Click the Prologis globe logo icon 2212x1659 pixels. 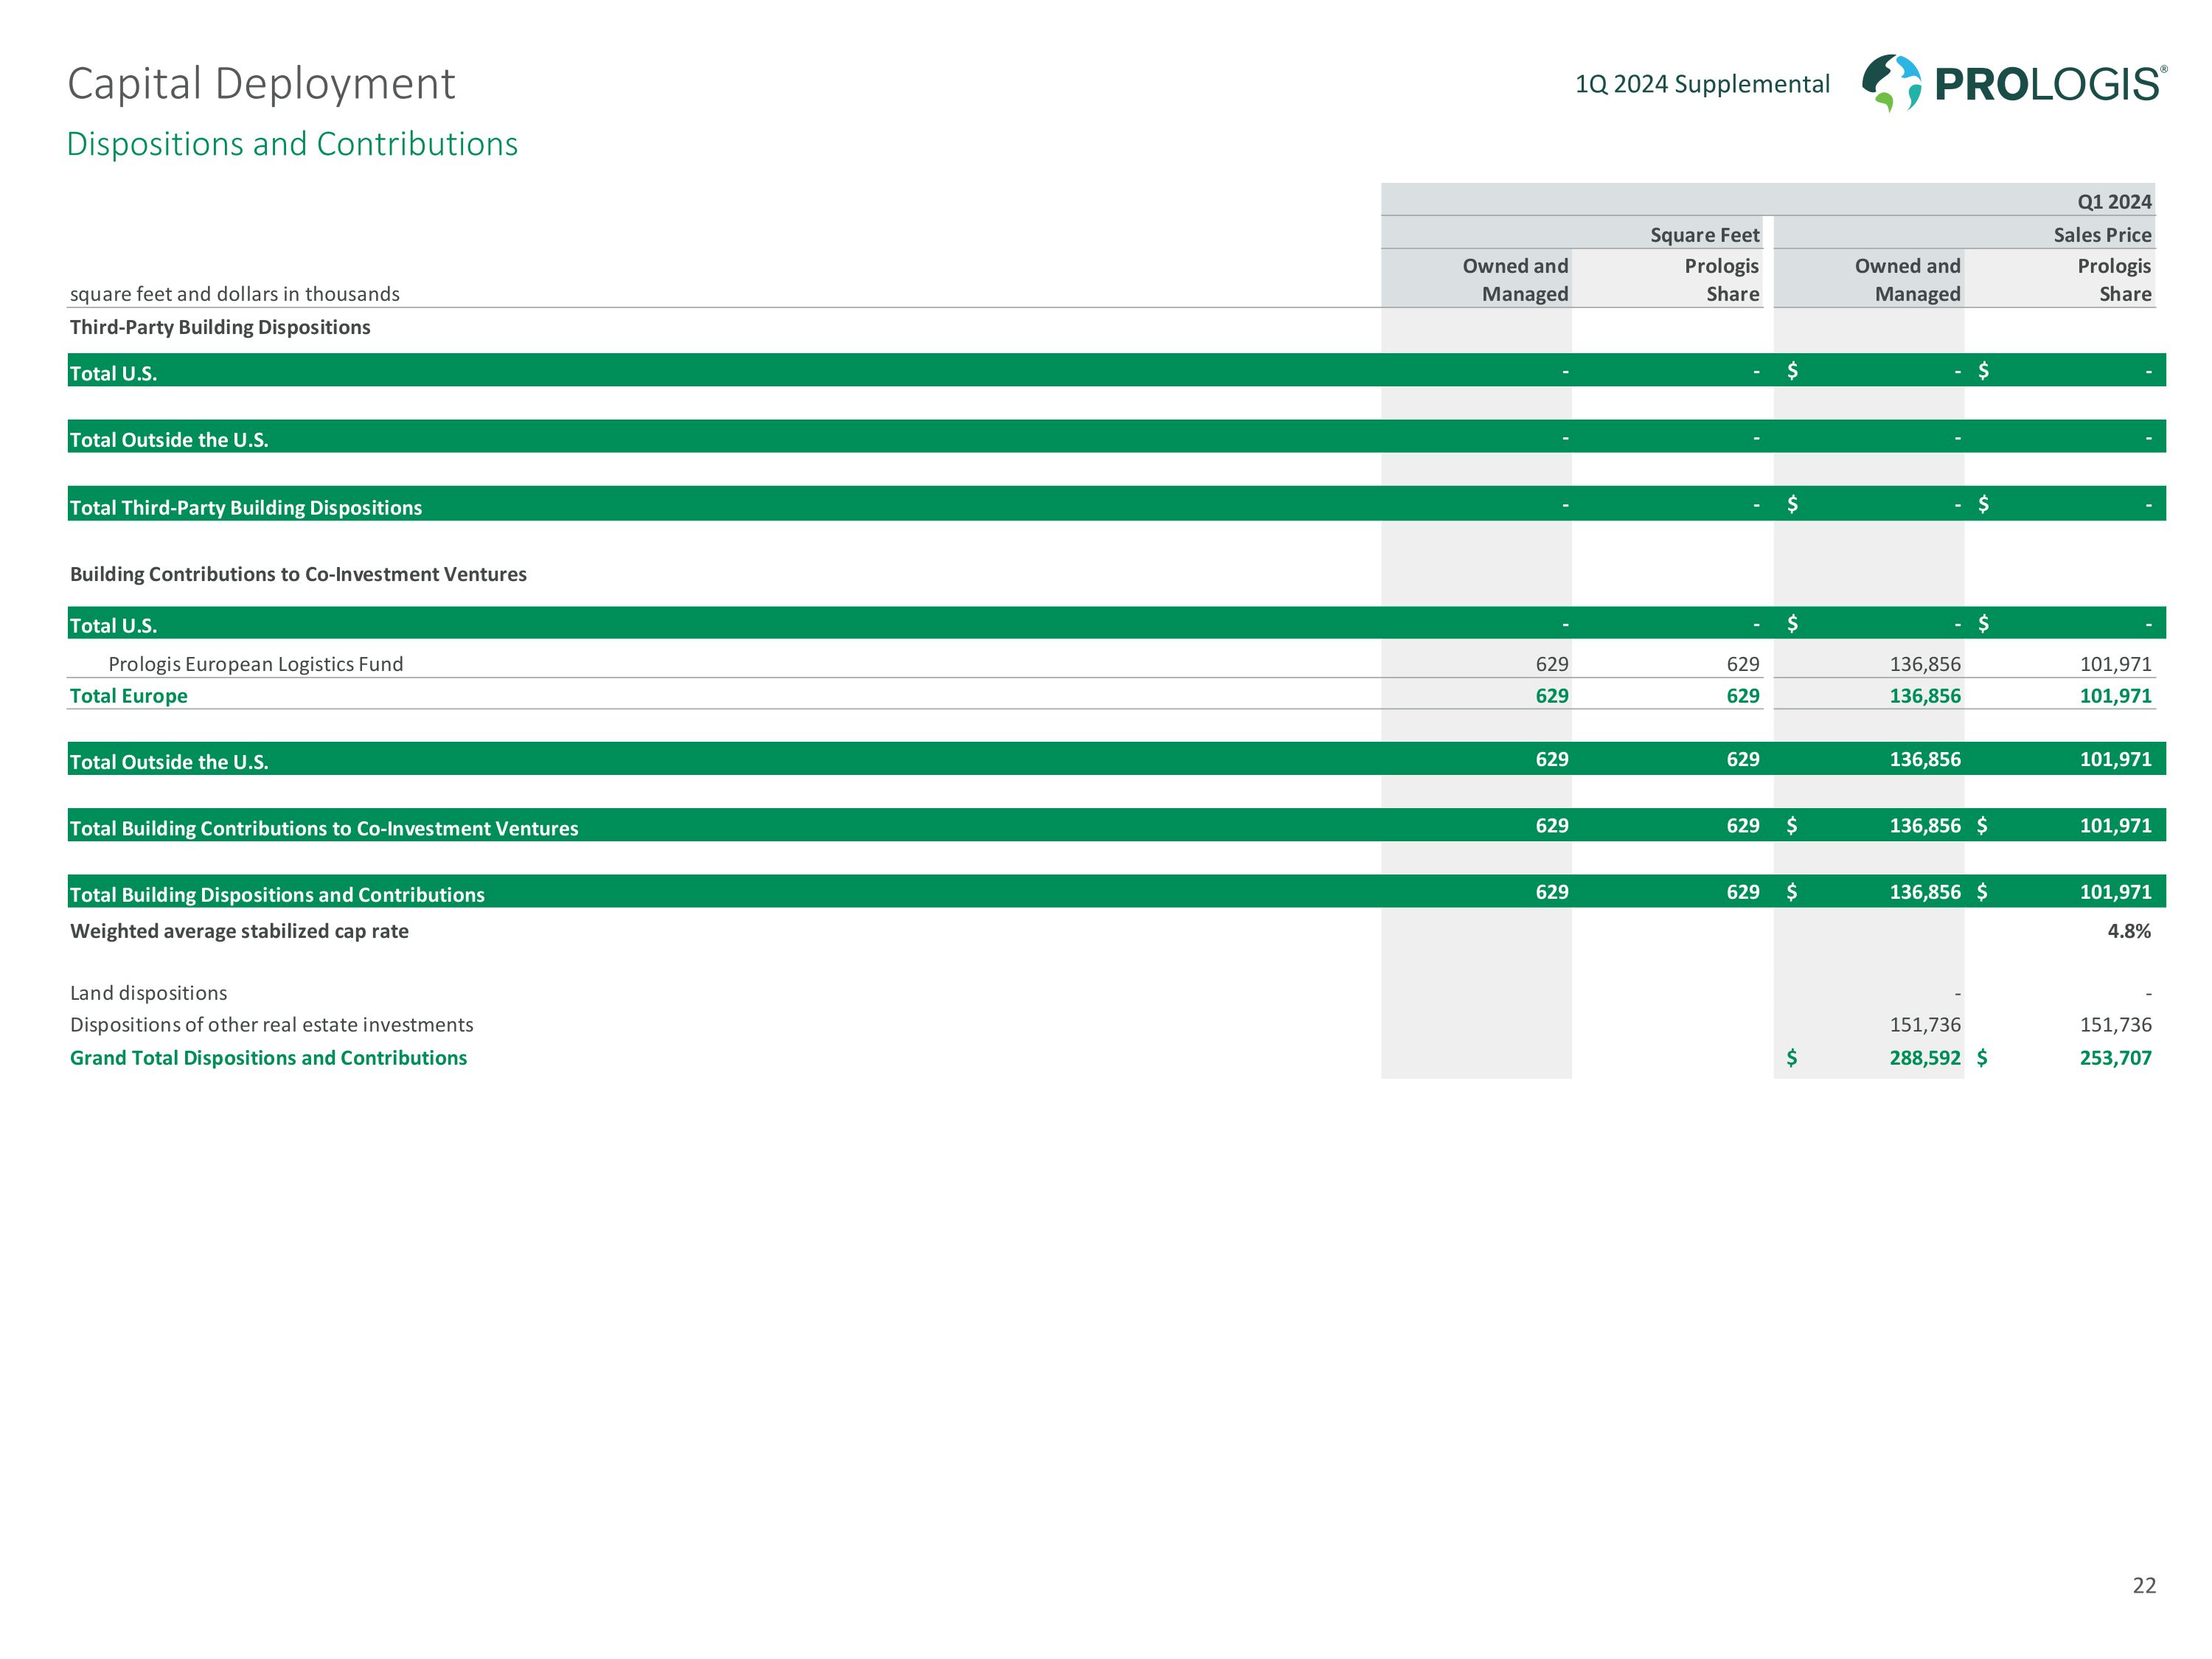tap(1891, 82)
